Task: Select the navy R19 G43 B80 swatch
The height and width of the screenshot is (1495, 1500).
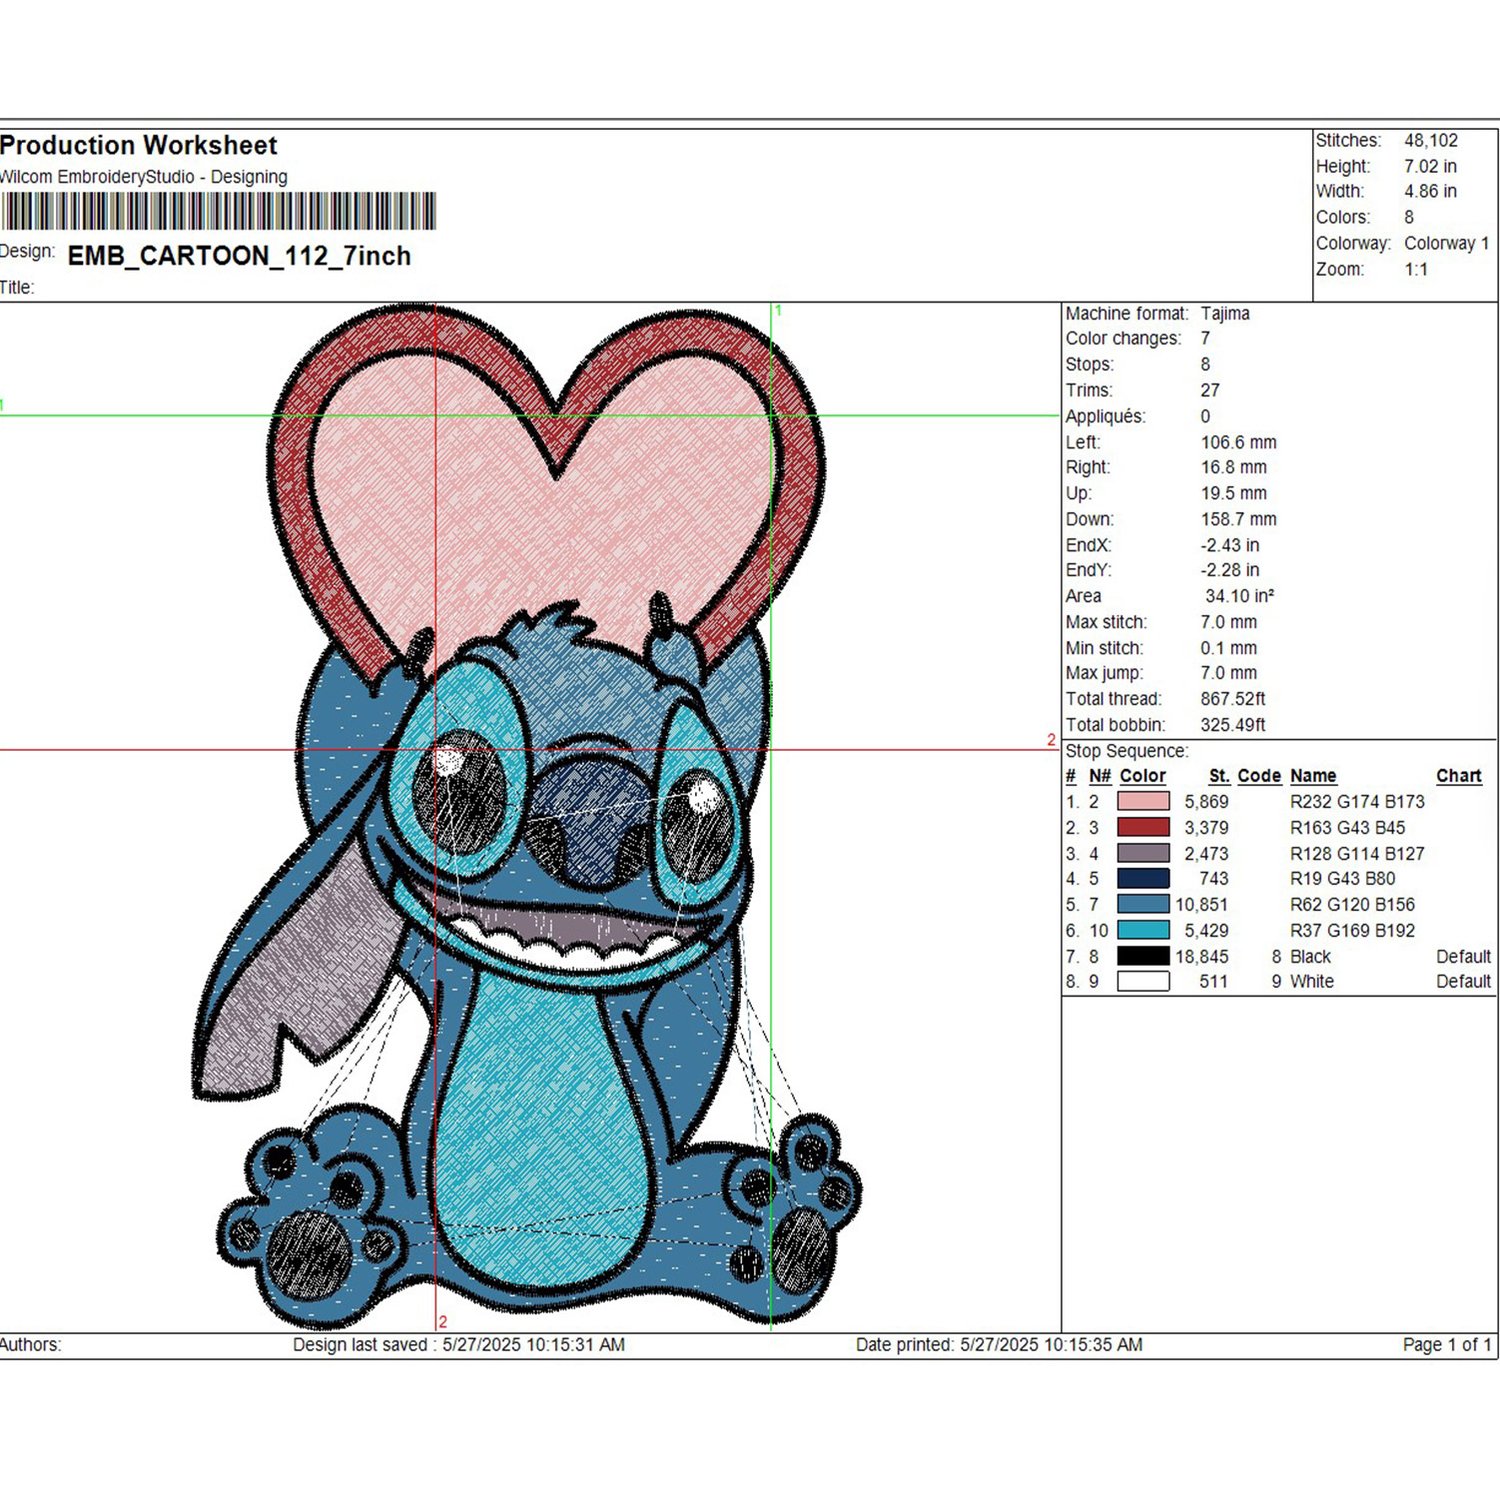Action: click(1143, 878)
